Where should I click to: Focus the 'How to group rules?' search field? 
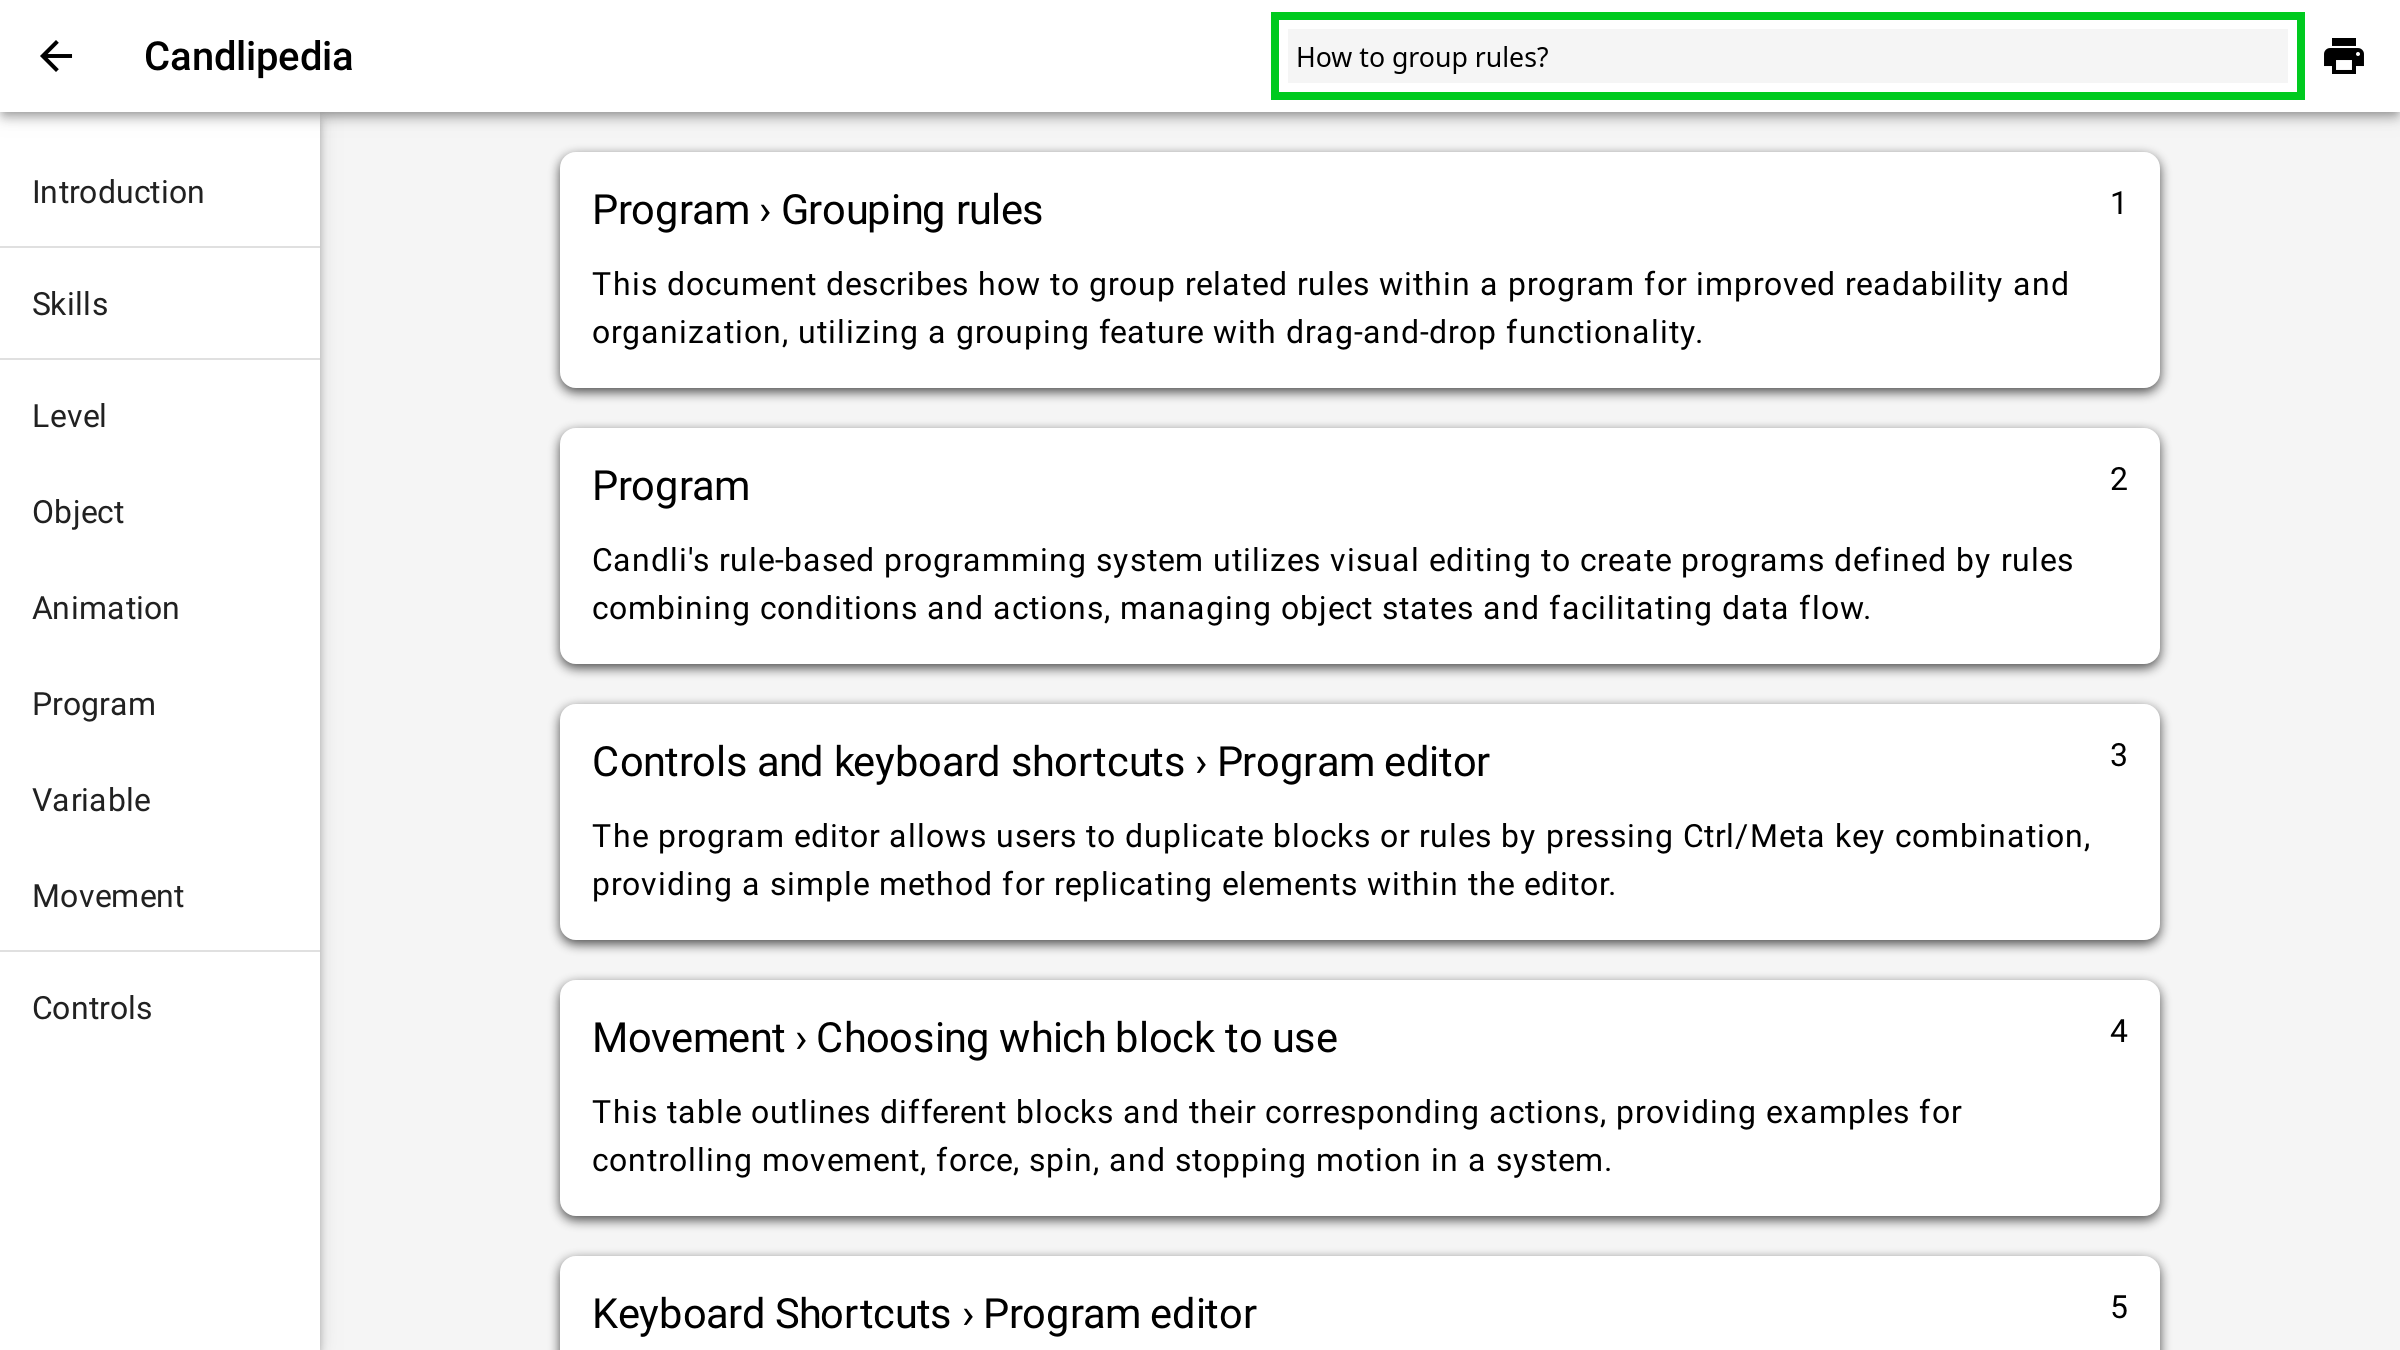coord(1786,57)
